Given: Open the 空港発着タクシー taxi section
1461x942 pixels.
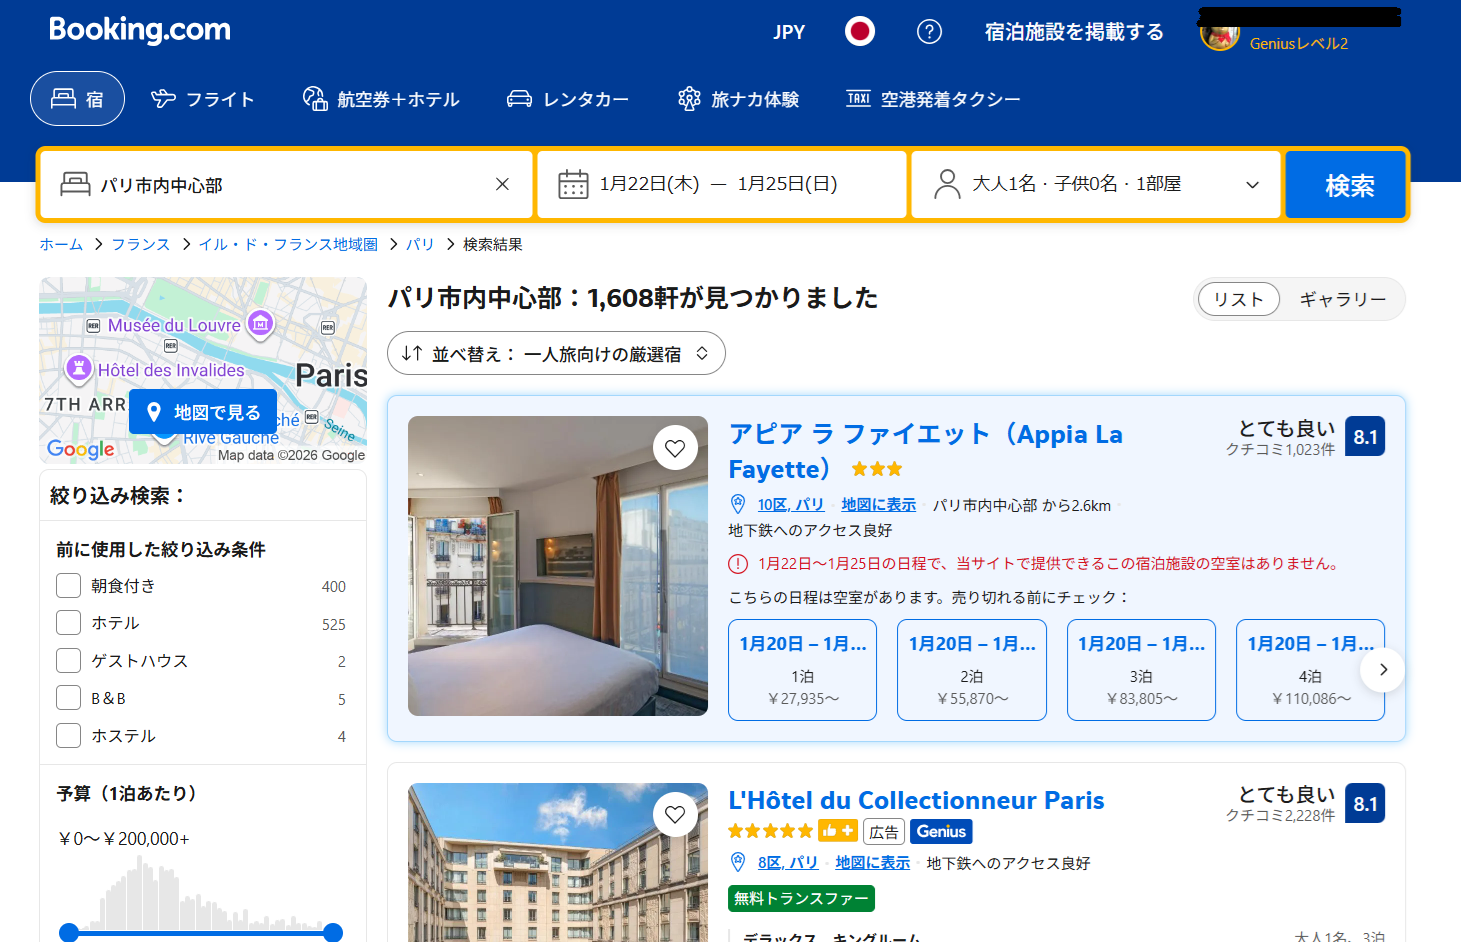Looking at the screenshot, I should [857, 98].
